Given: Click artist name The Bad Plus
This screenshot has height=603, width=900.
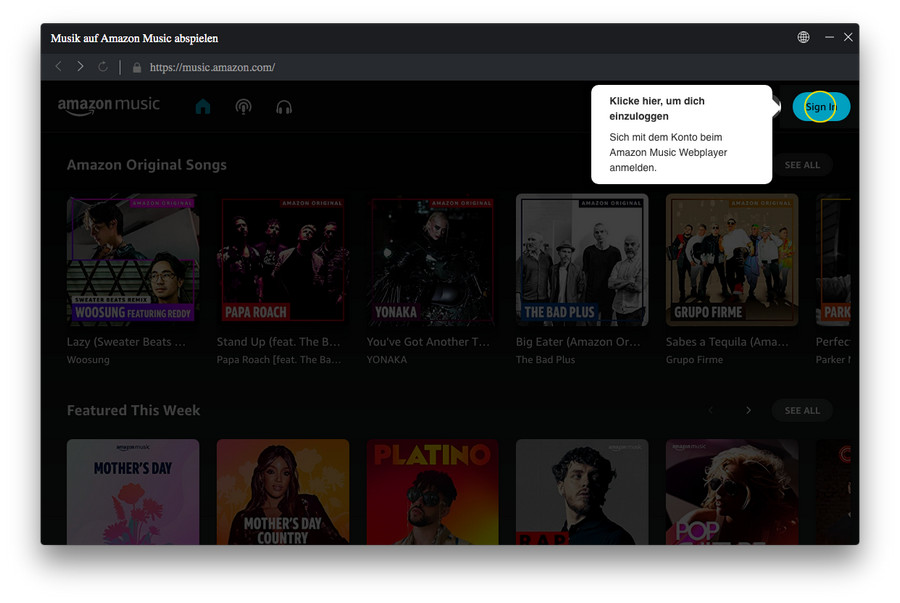Looking at the screenshot, I should click(x=545, y=360).
